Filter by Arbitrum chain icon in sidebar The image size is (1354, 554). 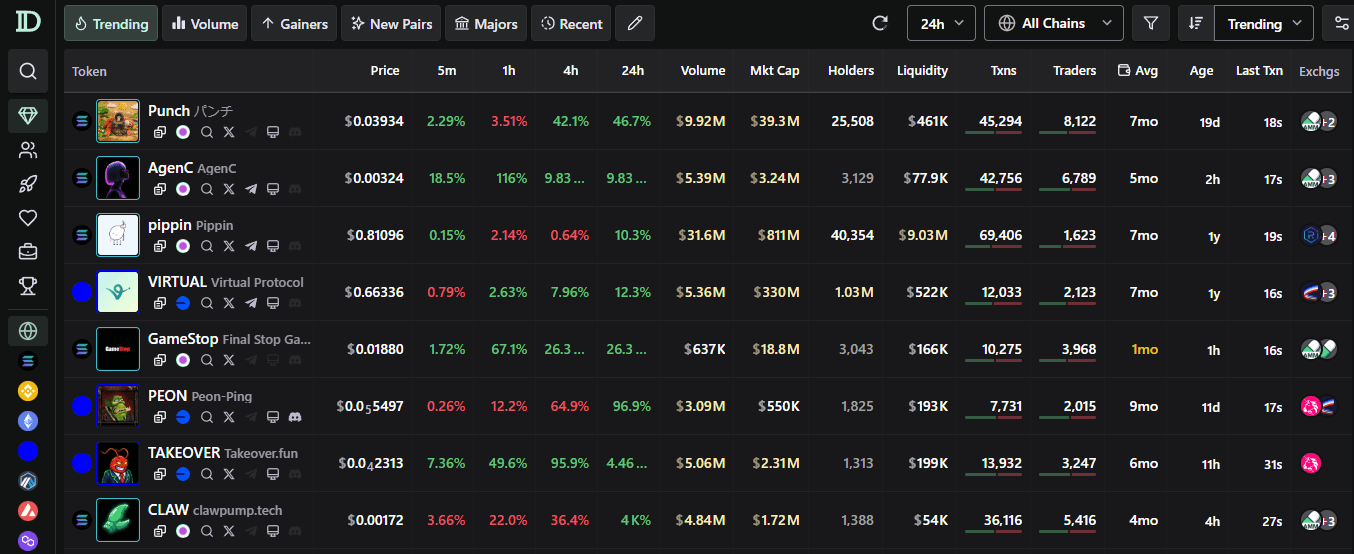click(28, 481)
